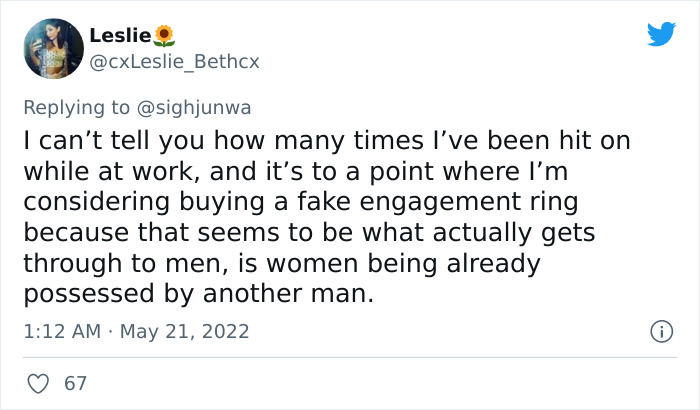Open the @cxLeslie_Bethcx handle link
The image size is (700, 410).
(175, 62)
